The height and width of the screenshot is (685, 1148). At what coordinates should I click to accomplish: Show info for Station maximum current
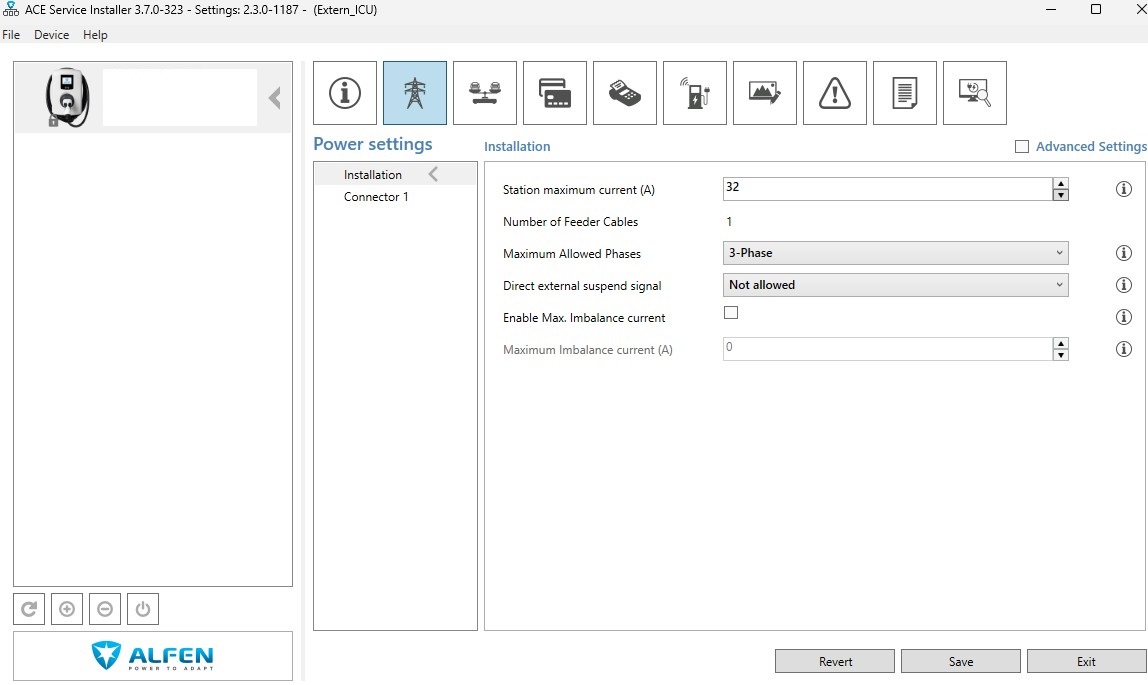pyautogui.click(x=1123, y=189)
